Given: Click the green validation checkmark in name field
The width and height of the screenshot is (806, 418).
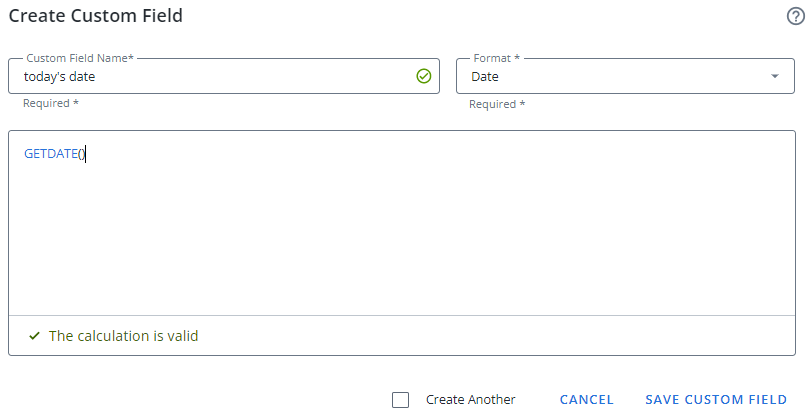Looking at the screenshot, I should pyautogui.click(x=423, y=76).
